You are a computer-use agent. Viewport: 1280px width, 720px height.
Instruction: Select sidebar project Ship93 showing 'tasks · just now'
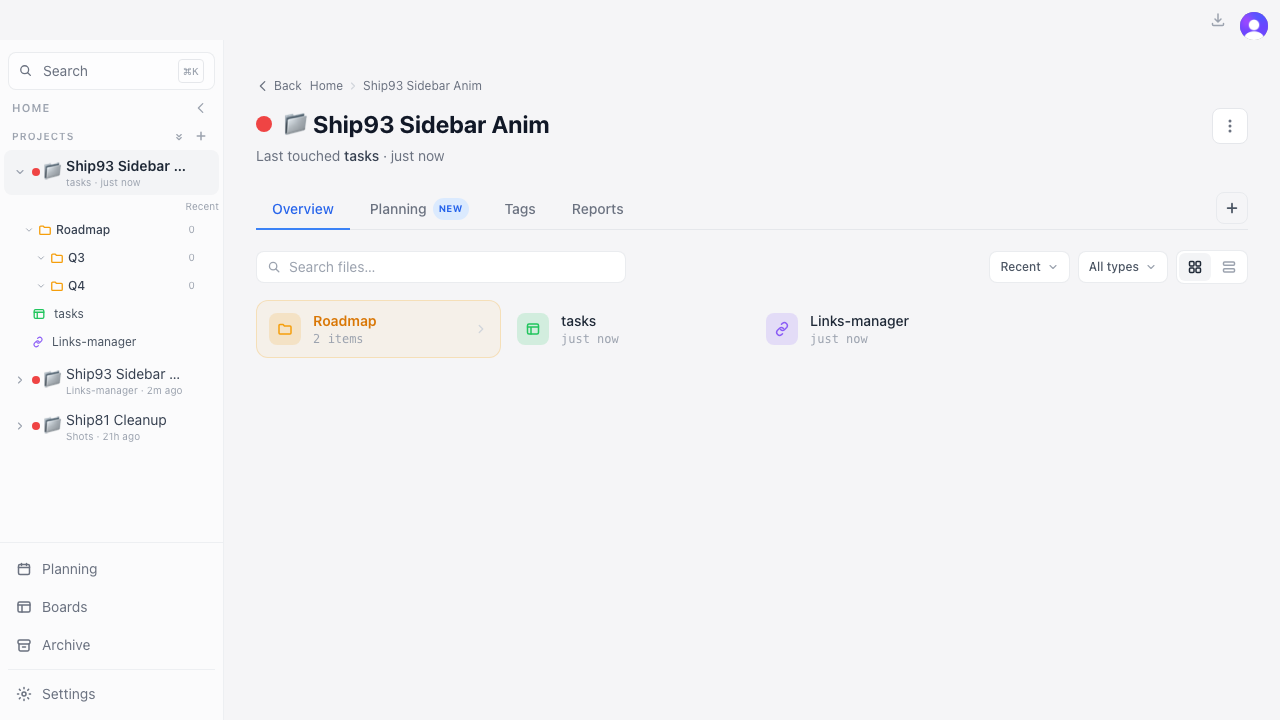click(x=111, y=173)
